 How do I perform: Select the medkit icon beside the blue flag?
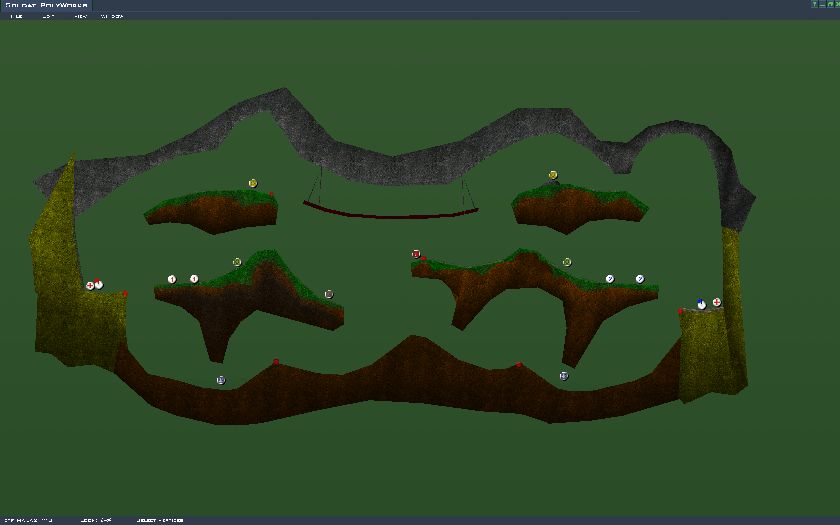coord(717,301)
